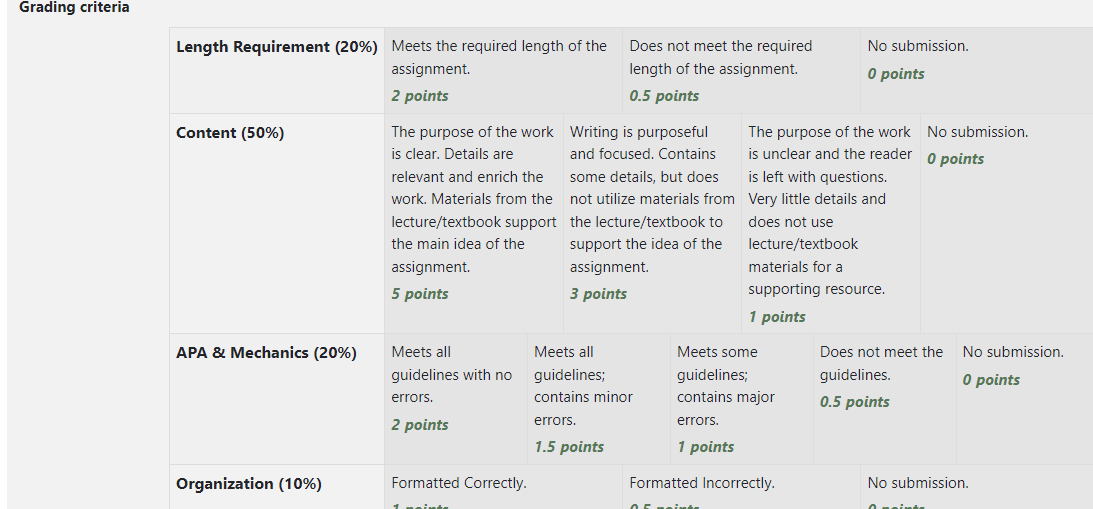1093x509 pixels.
Task: Choose 'contains minor errors' 1.5 points level
Action: click(598, 399)
